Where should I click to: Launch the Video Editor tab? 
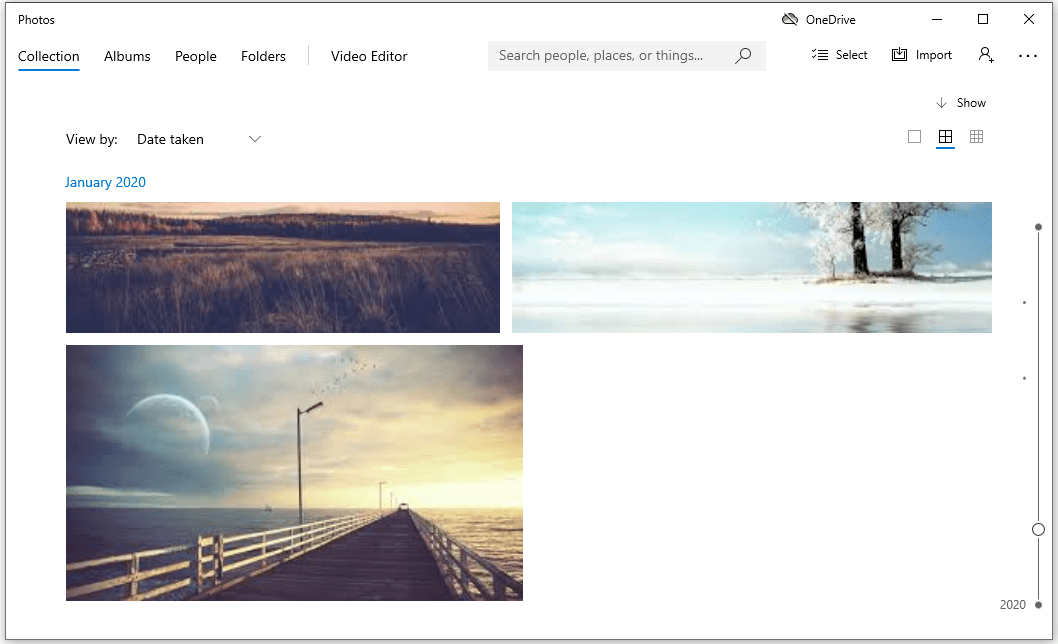point(369,56)
